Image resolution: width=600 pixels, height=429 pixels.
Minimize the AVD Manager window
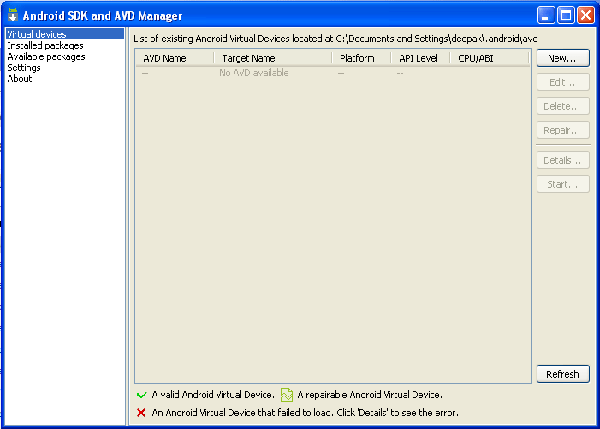point(546,15)
